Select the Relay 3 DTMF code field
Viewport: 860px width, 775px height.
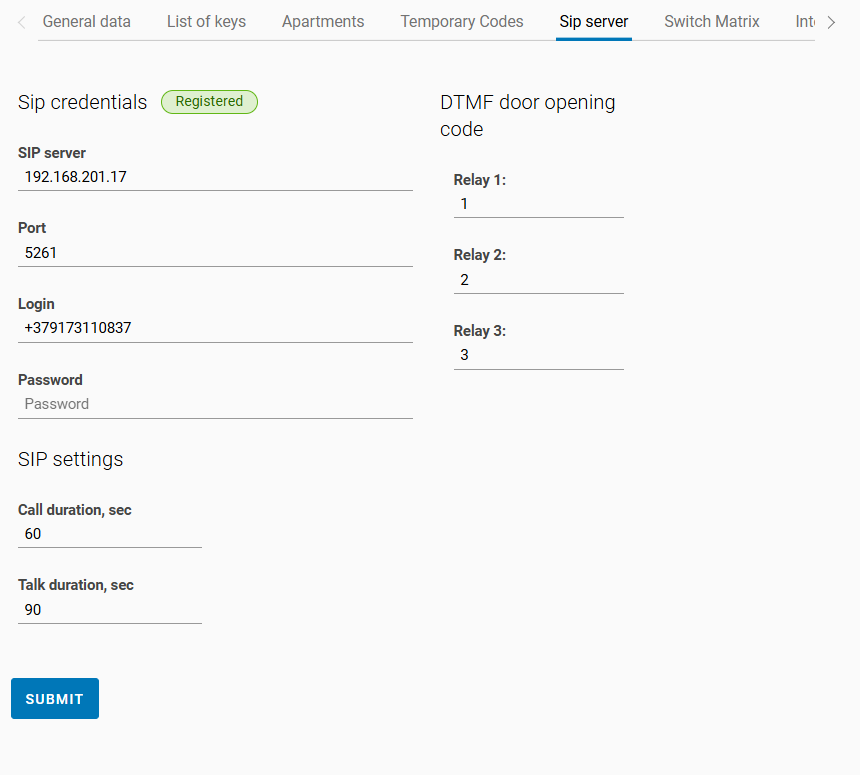(x=538, y=355)
